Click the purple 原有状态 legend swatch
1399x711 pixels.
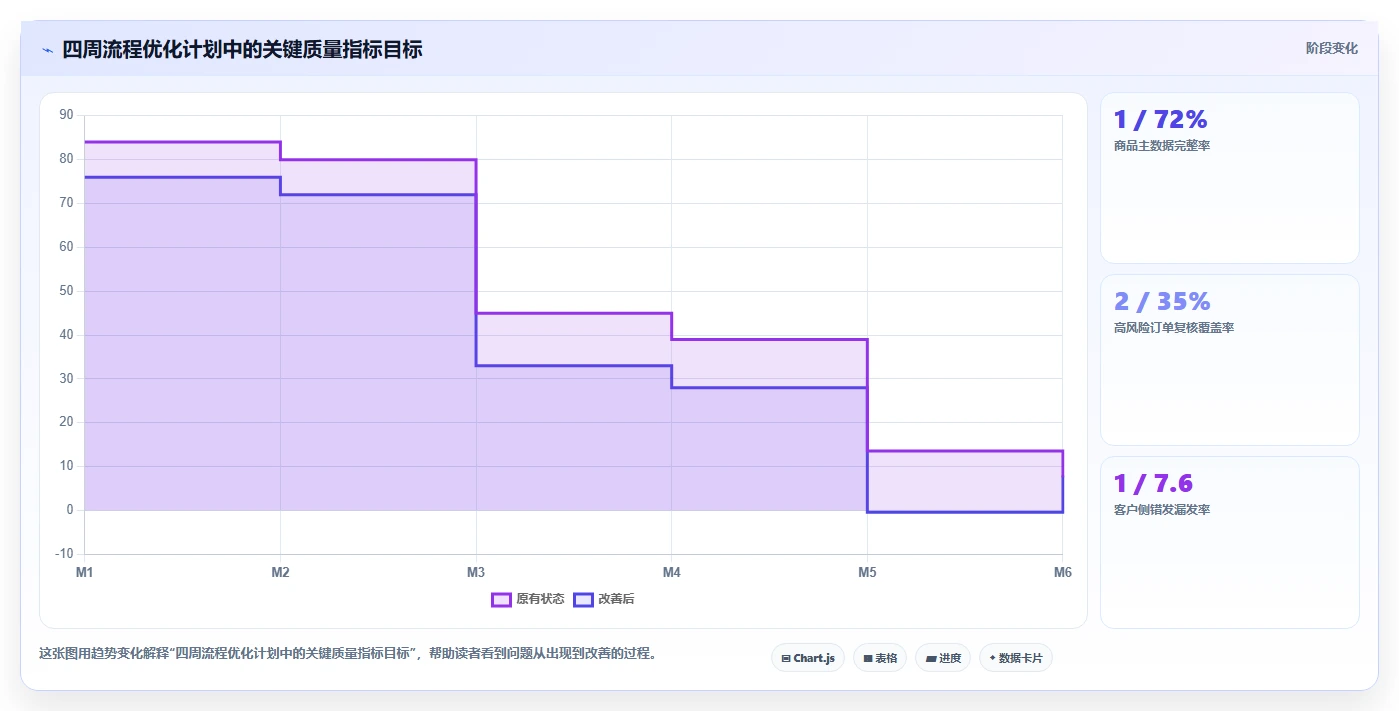[x=501, y=599]
